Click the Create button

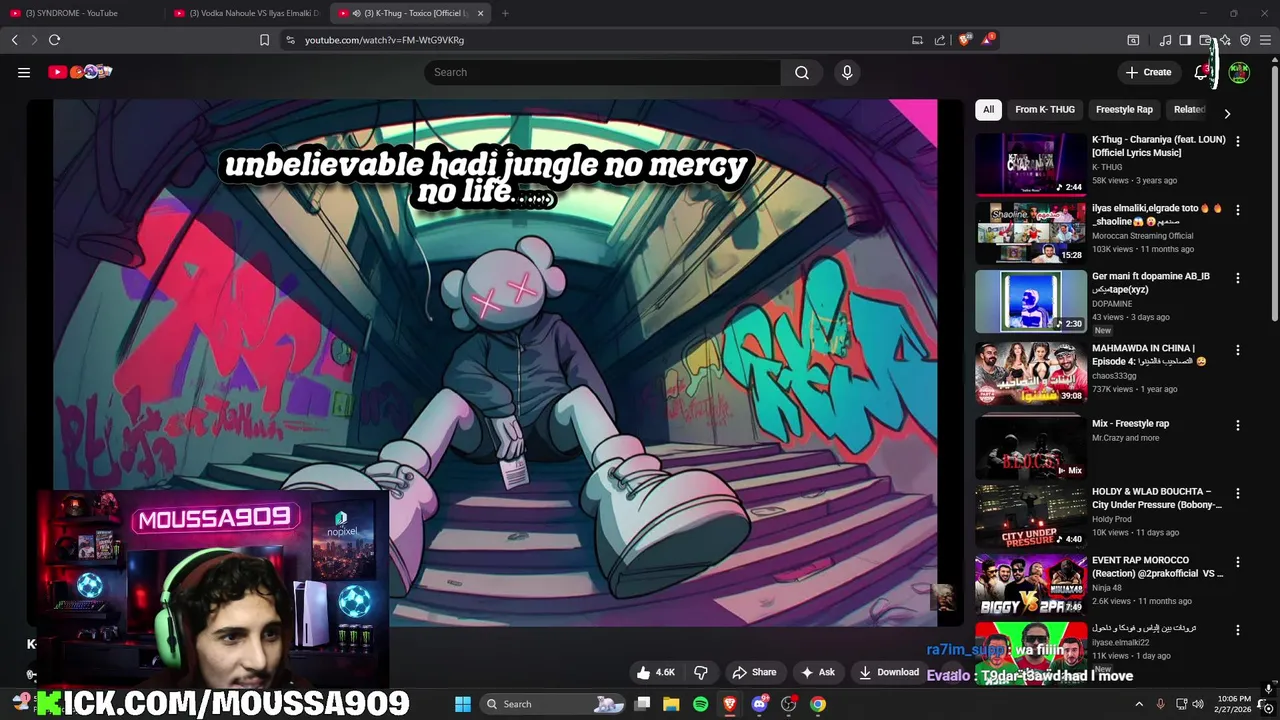click(1148, 72)
